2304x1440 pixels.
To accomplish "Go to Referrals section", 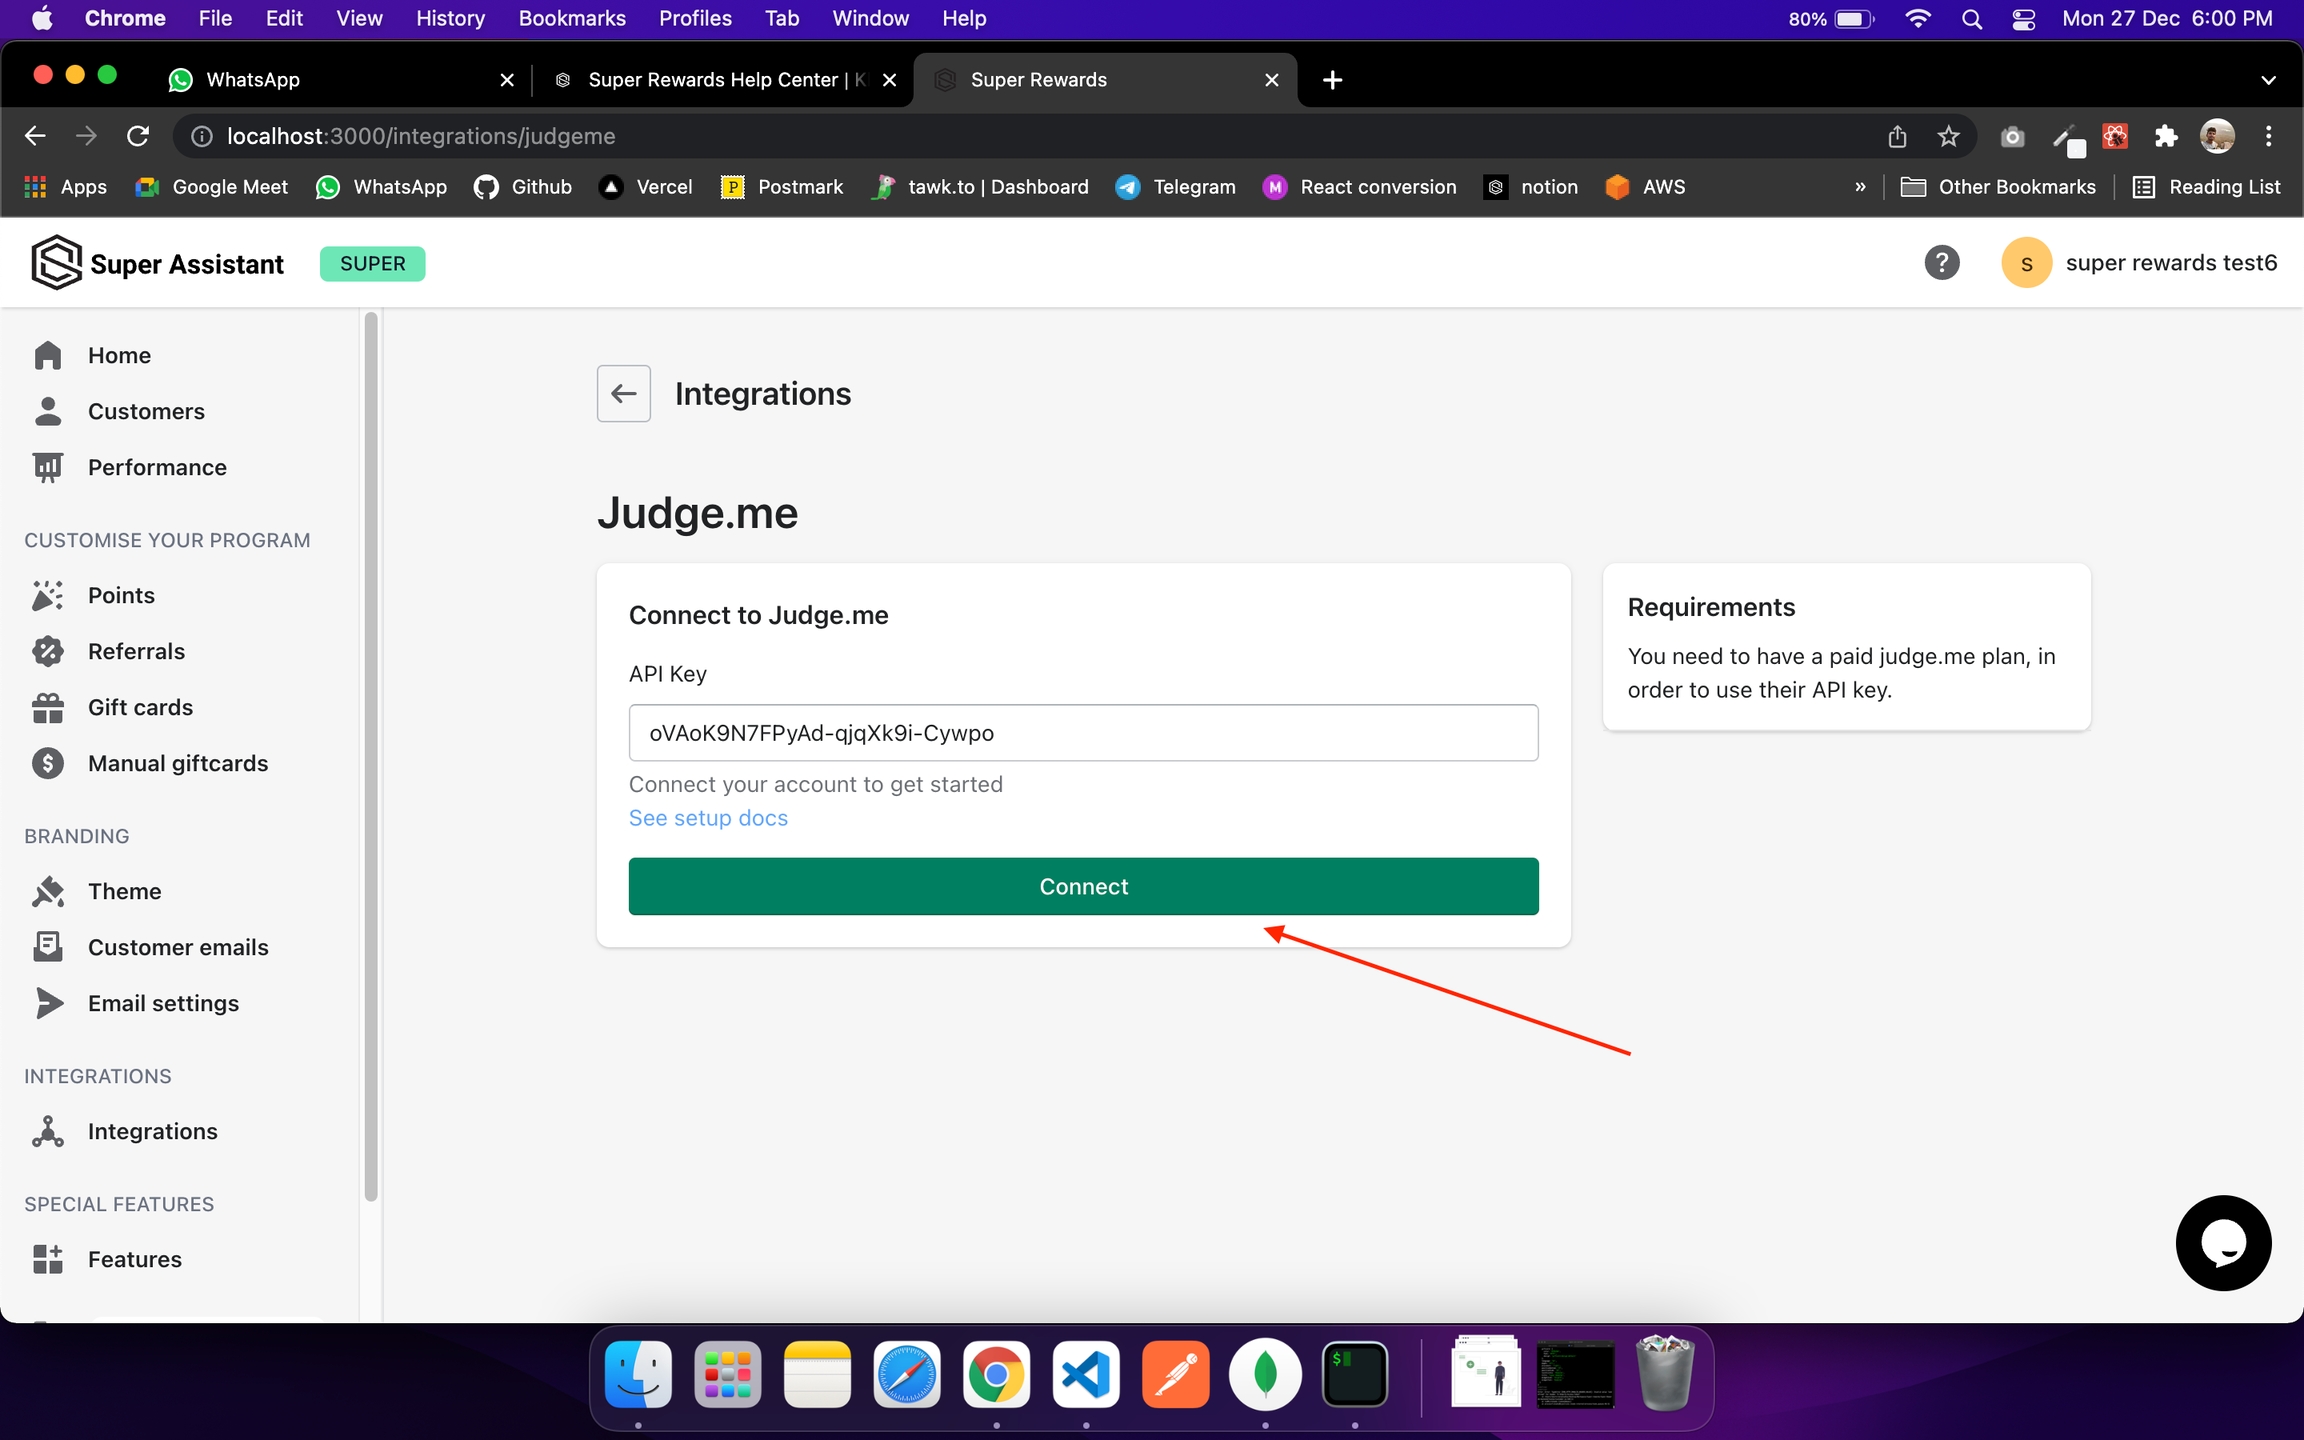I will (x=136, y=651).
